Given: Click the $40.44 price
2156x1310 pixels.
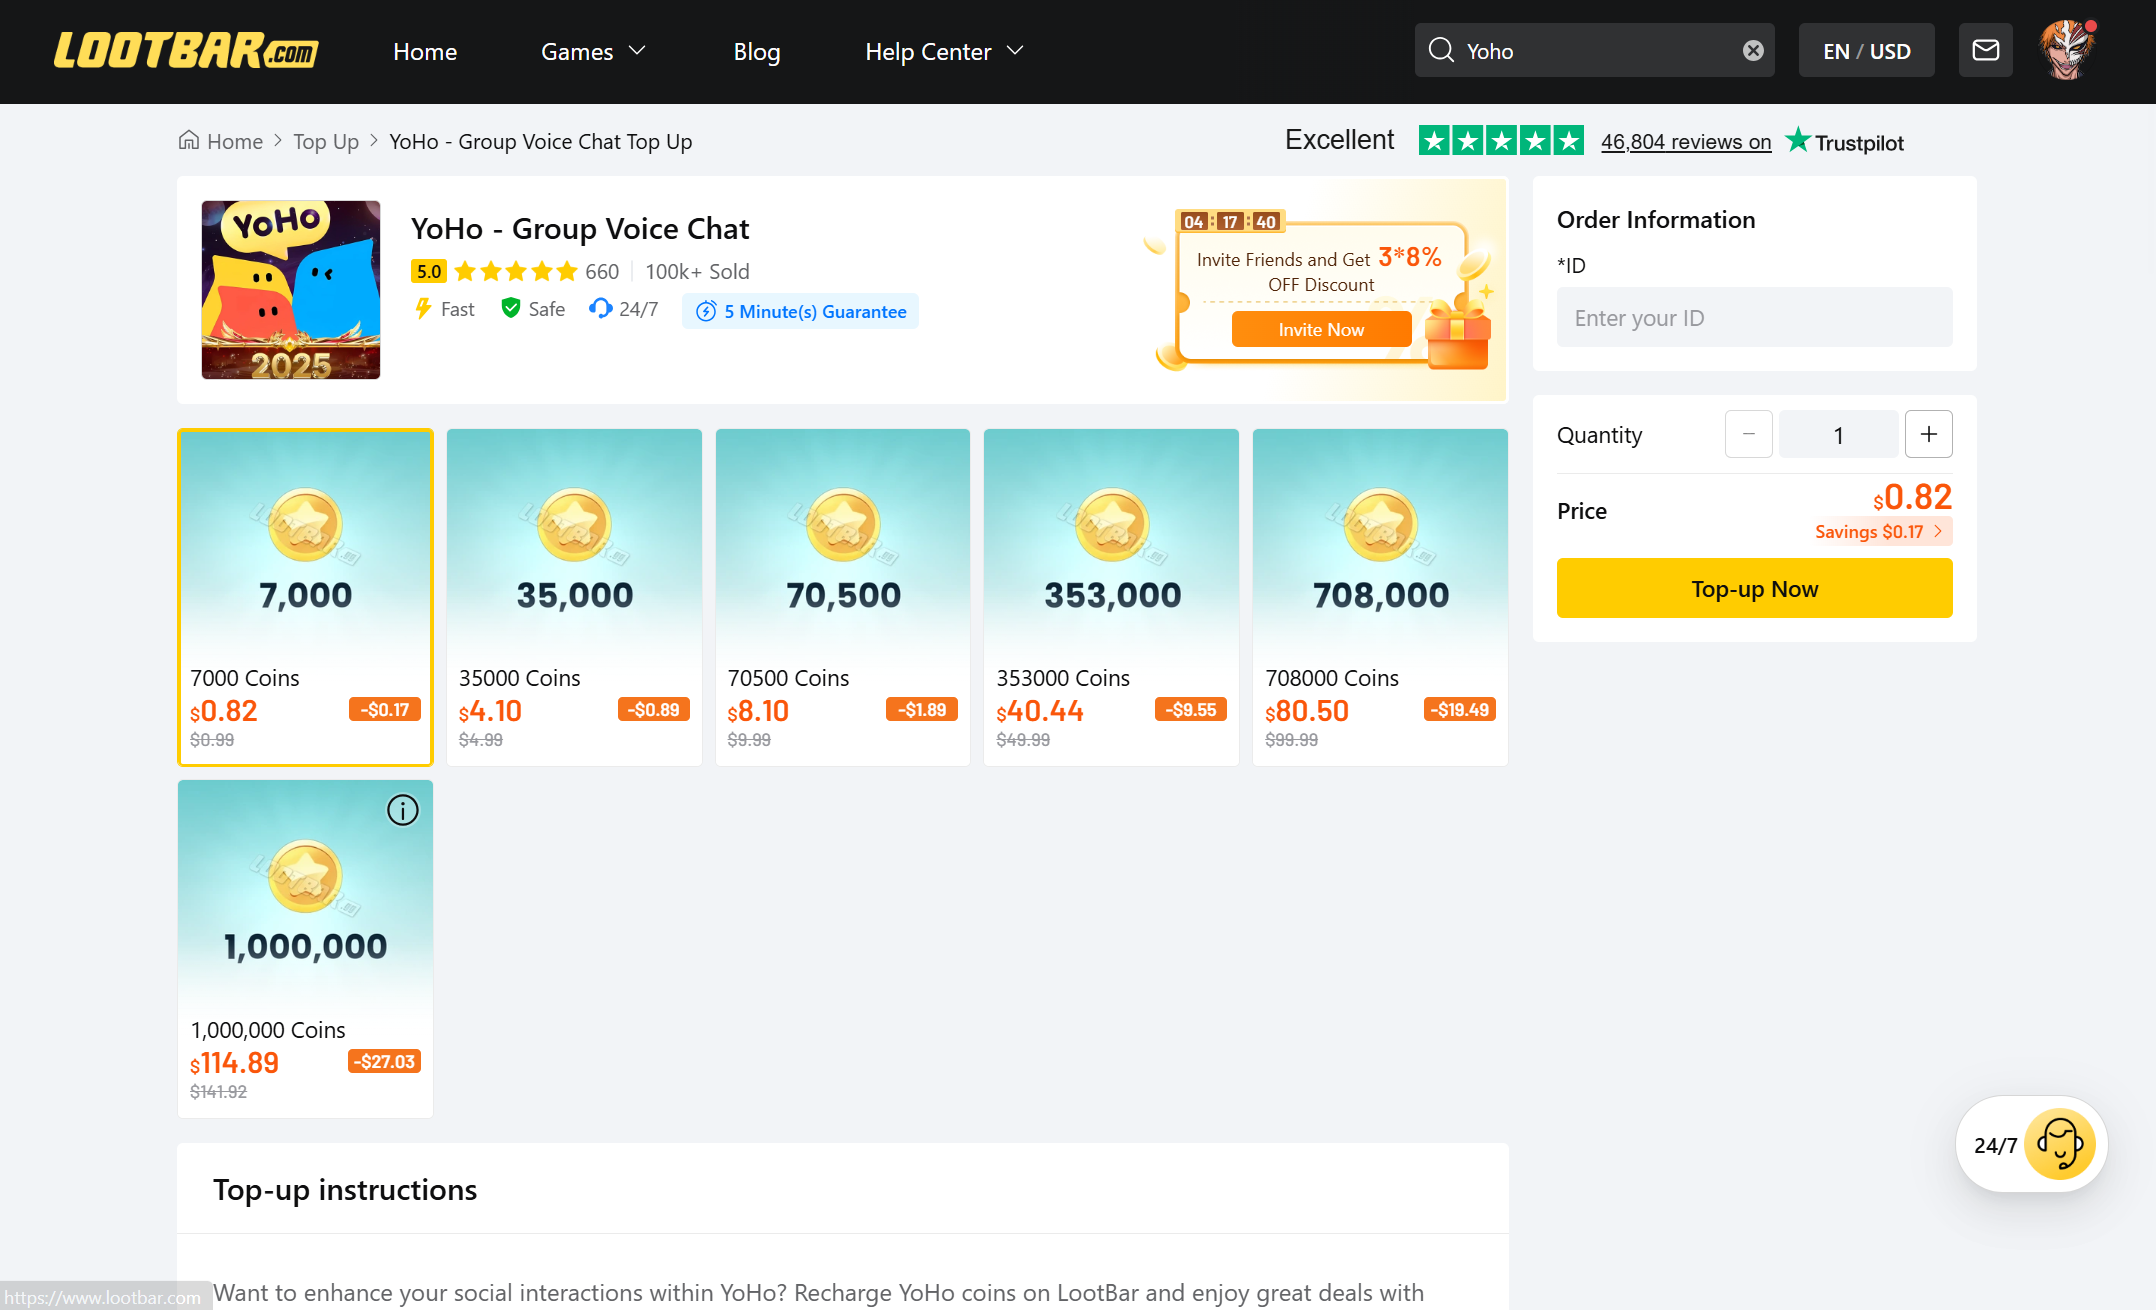Looking at the screenshot, I should point(1040,711).
